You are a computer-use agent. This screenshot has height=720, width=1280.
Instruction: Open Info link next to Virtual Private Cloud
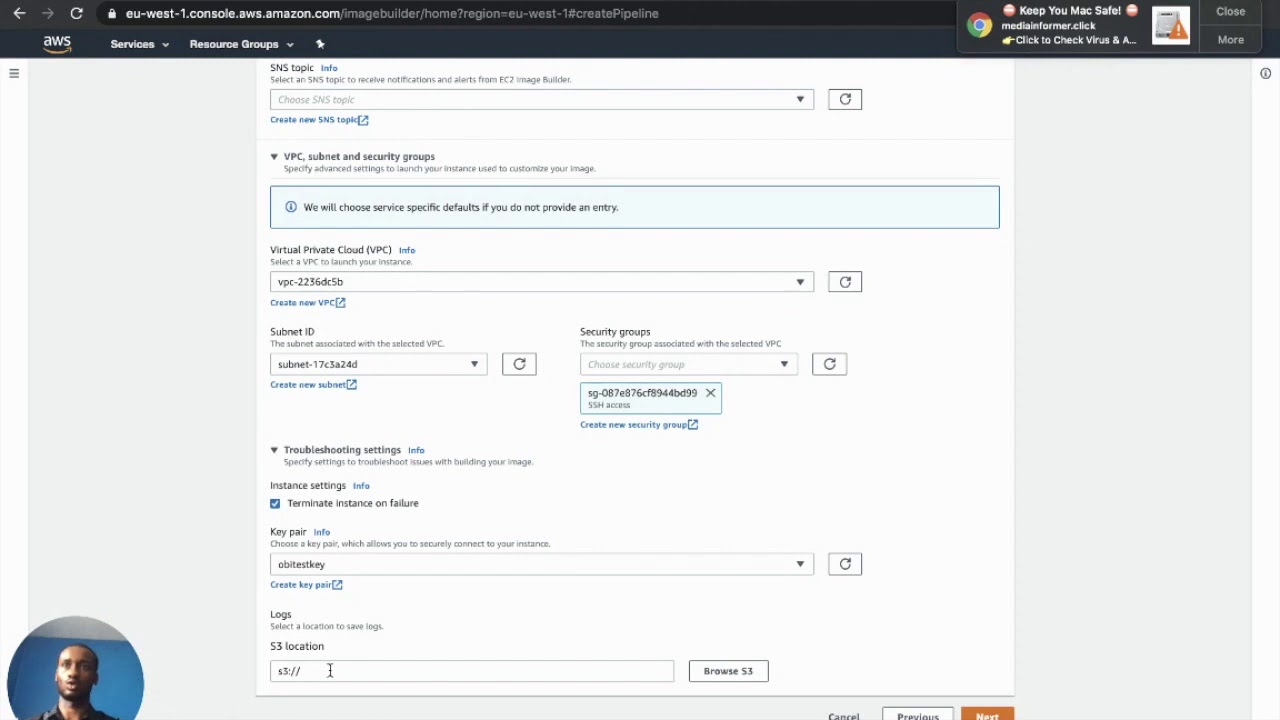click(407, 250)
